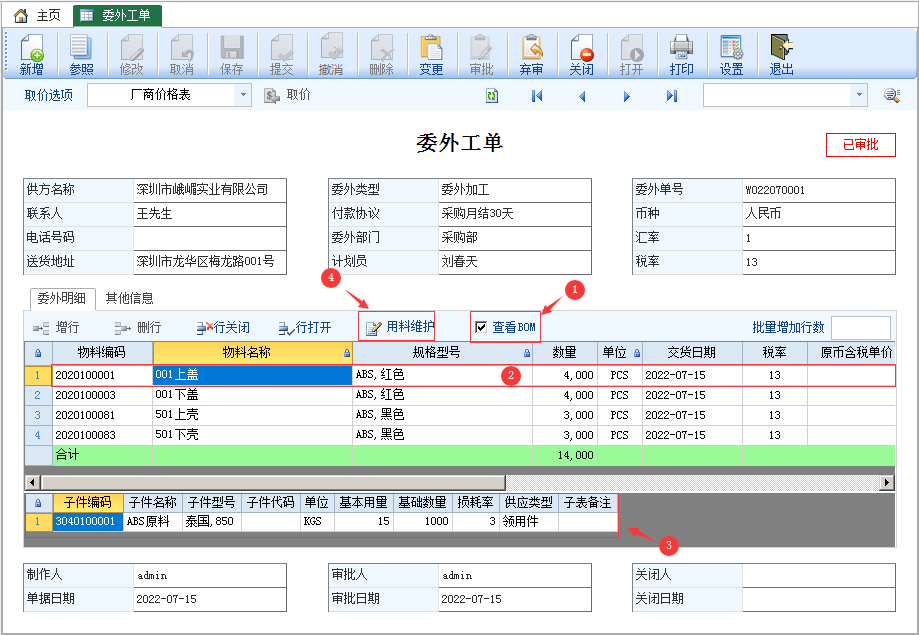Click the 撤消 (Undo submit) toolbar icon
Image resolution: width=919 pixels, height=635 pixels.
[331, 55]
